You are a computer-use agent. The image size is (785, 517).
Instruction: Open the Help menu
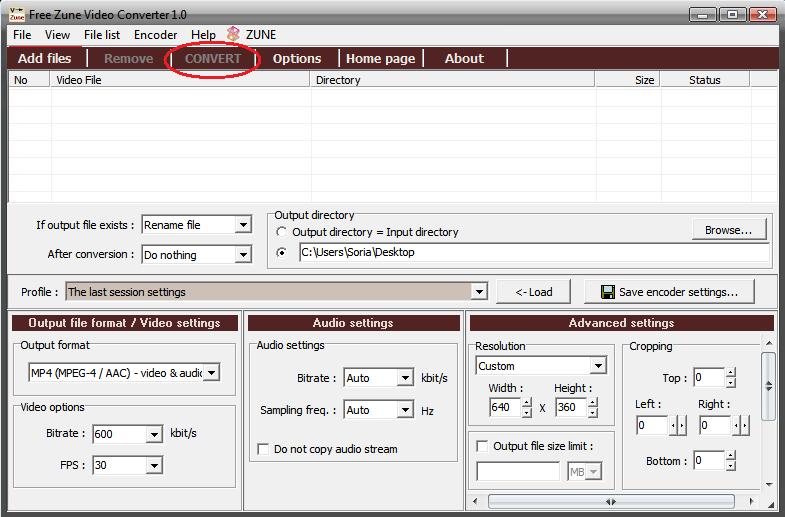[203, 35]
